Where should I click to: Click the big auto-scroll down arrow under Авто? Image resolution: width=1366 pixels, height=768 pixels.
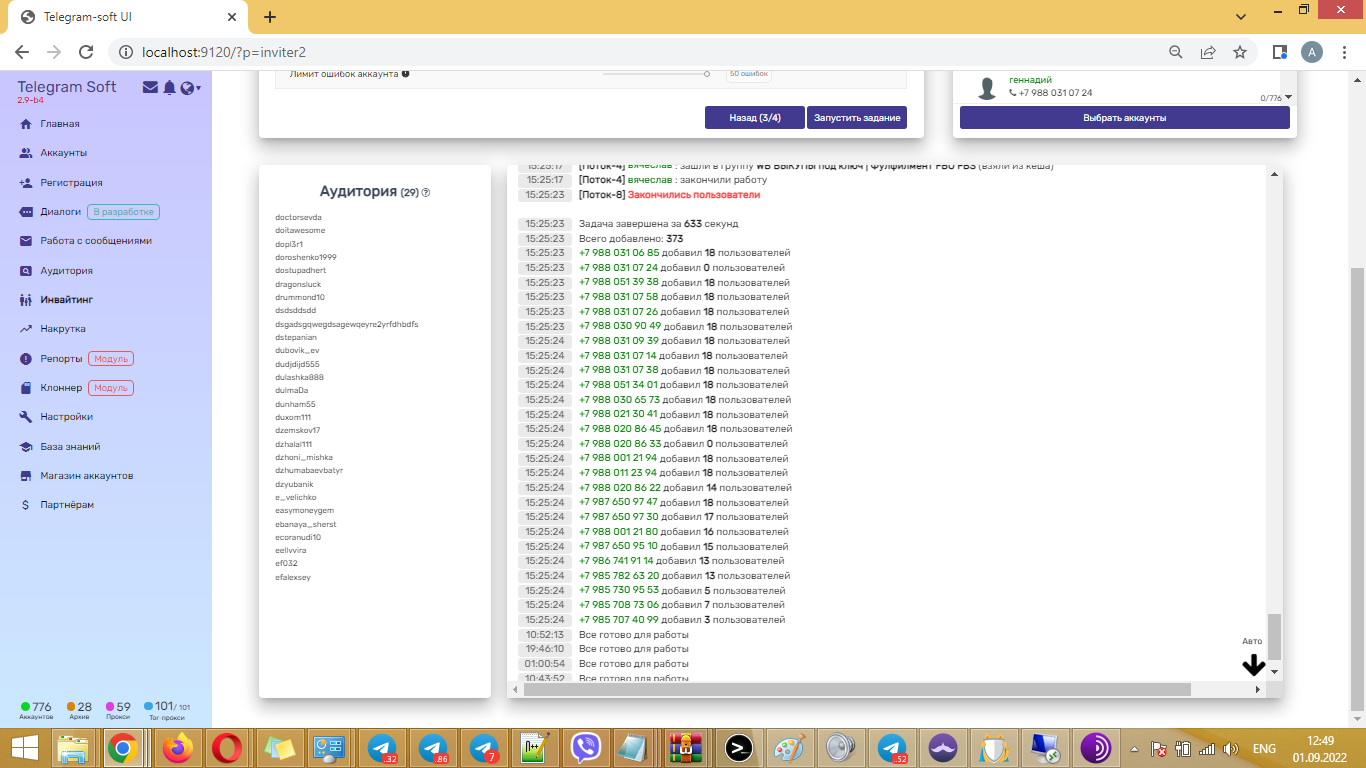pyautogui.click(x=1253, y=665)
